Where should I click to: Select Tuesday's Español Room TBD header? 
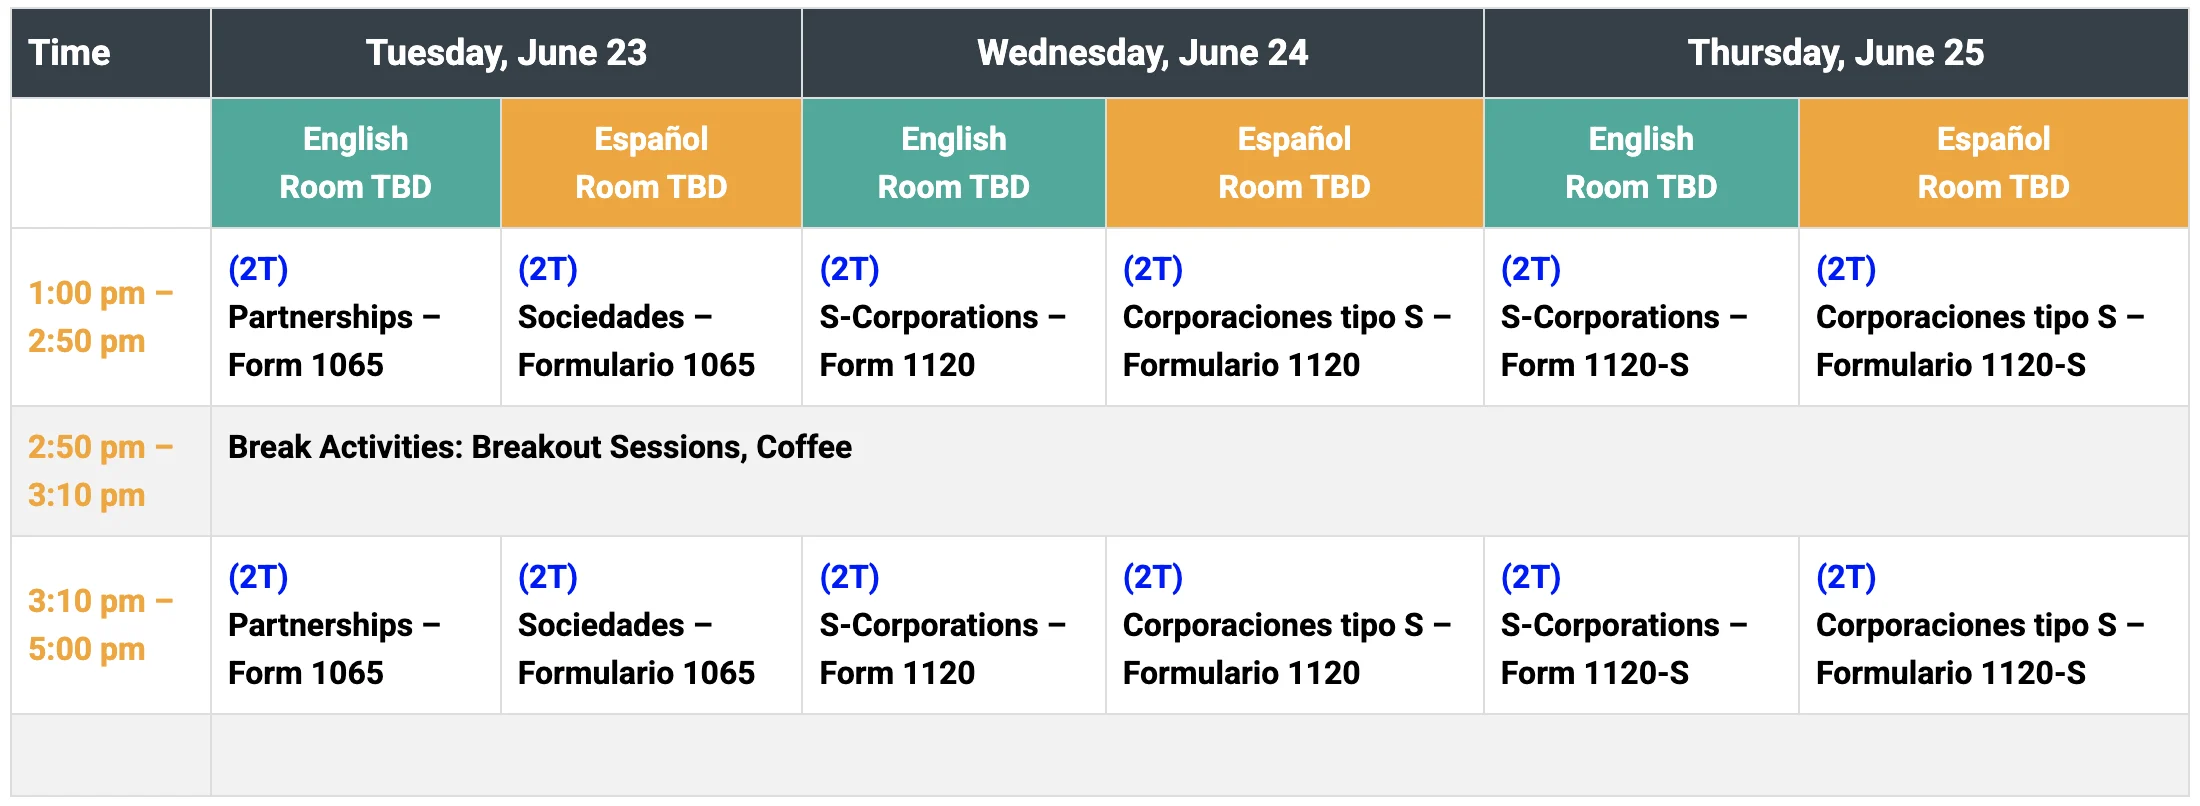pos(651,163)
